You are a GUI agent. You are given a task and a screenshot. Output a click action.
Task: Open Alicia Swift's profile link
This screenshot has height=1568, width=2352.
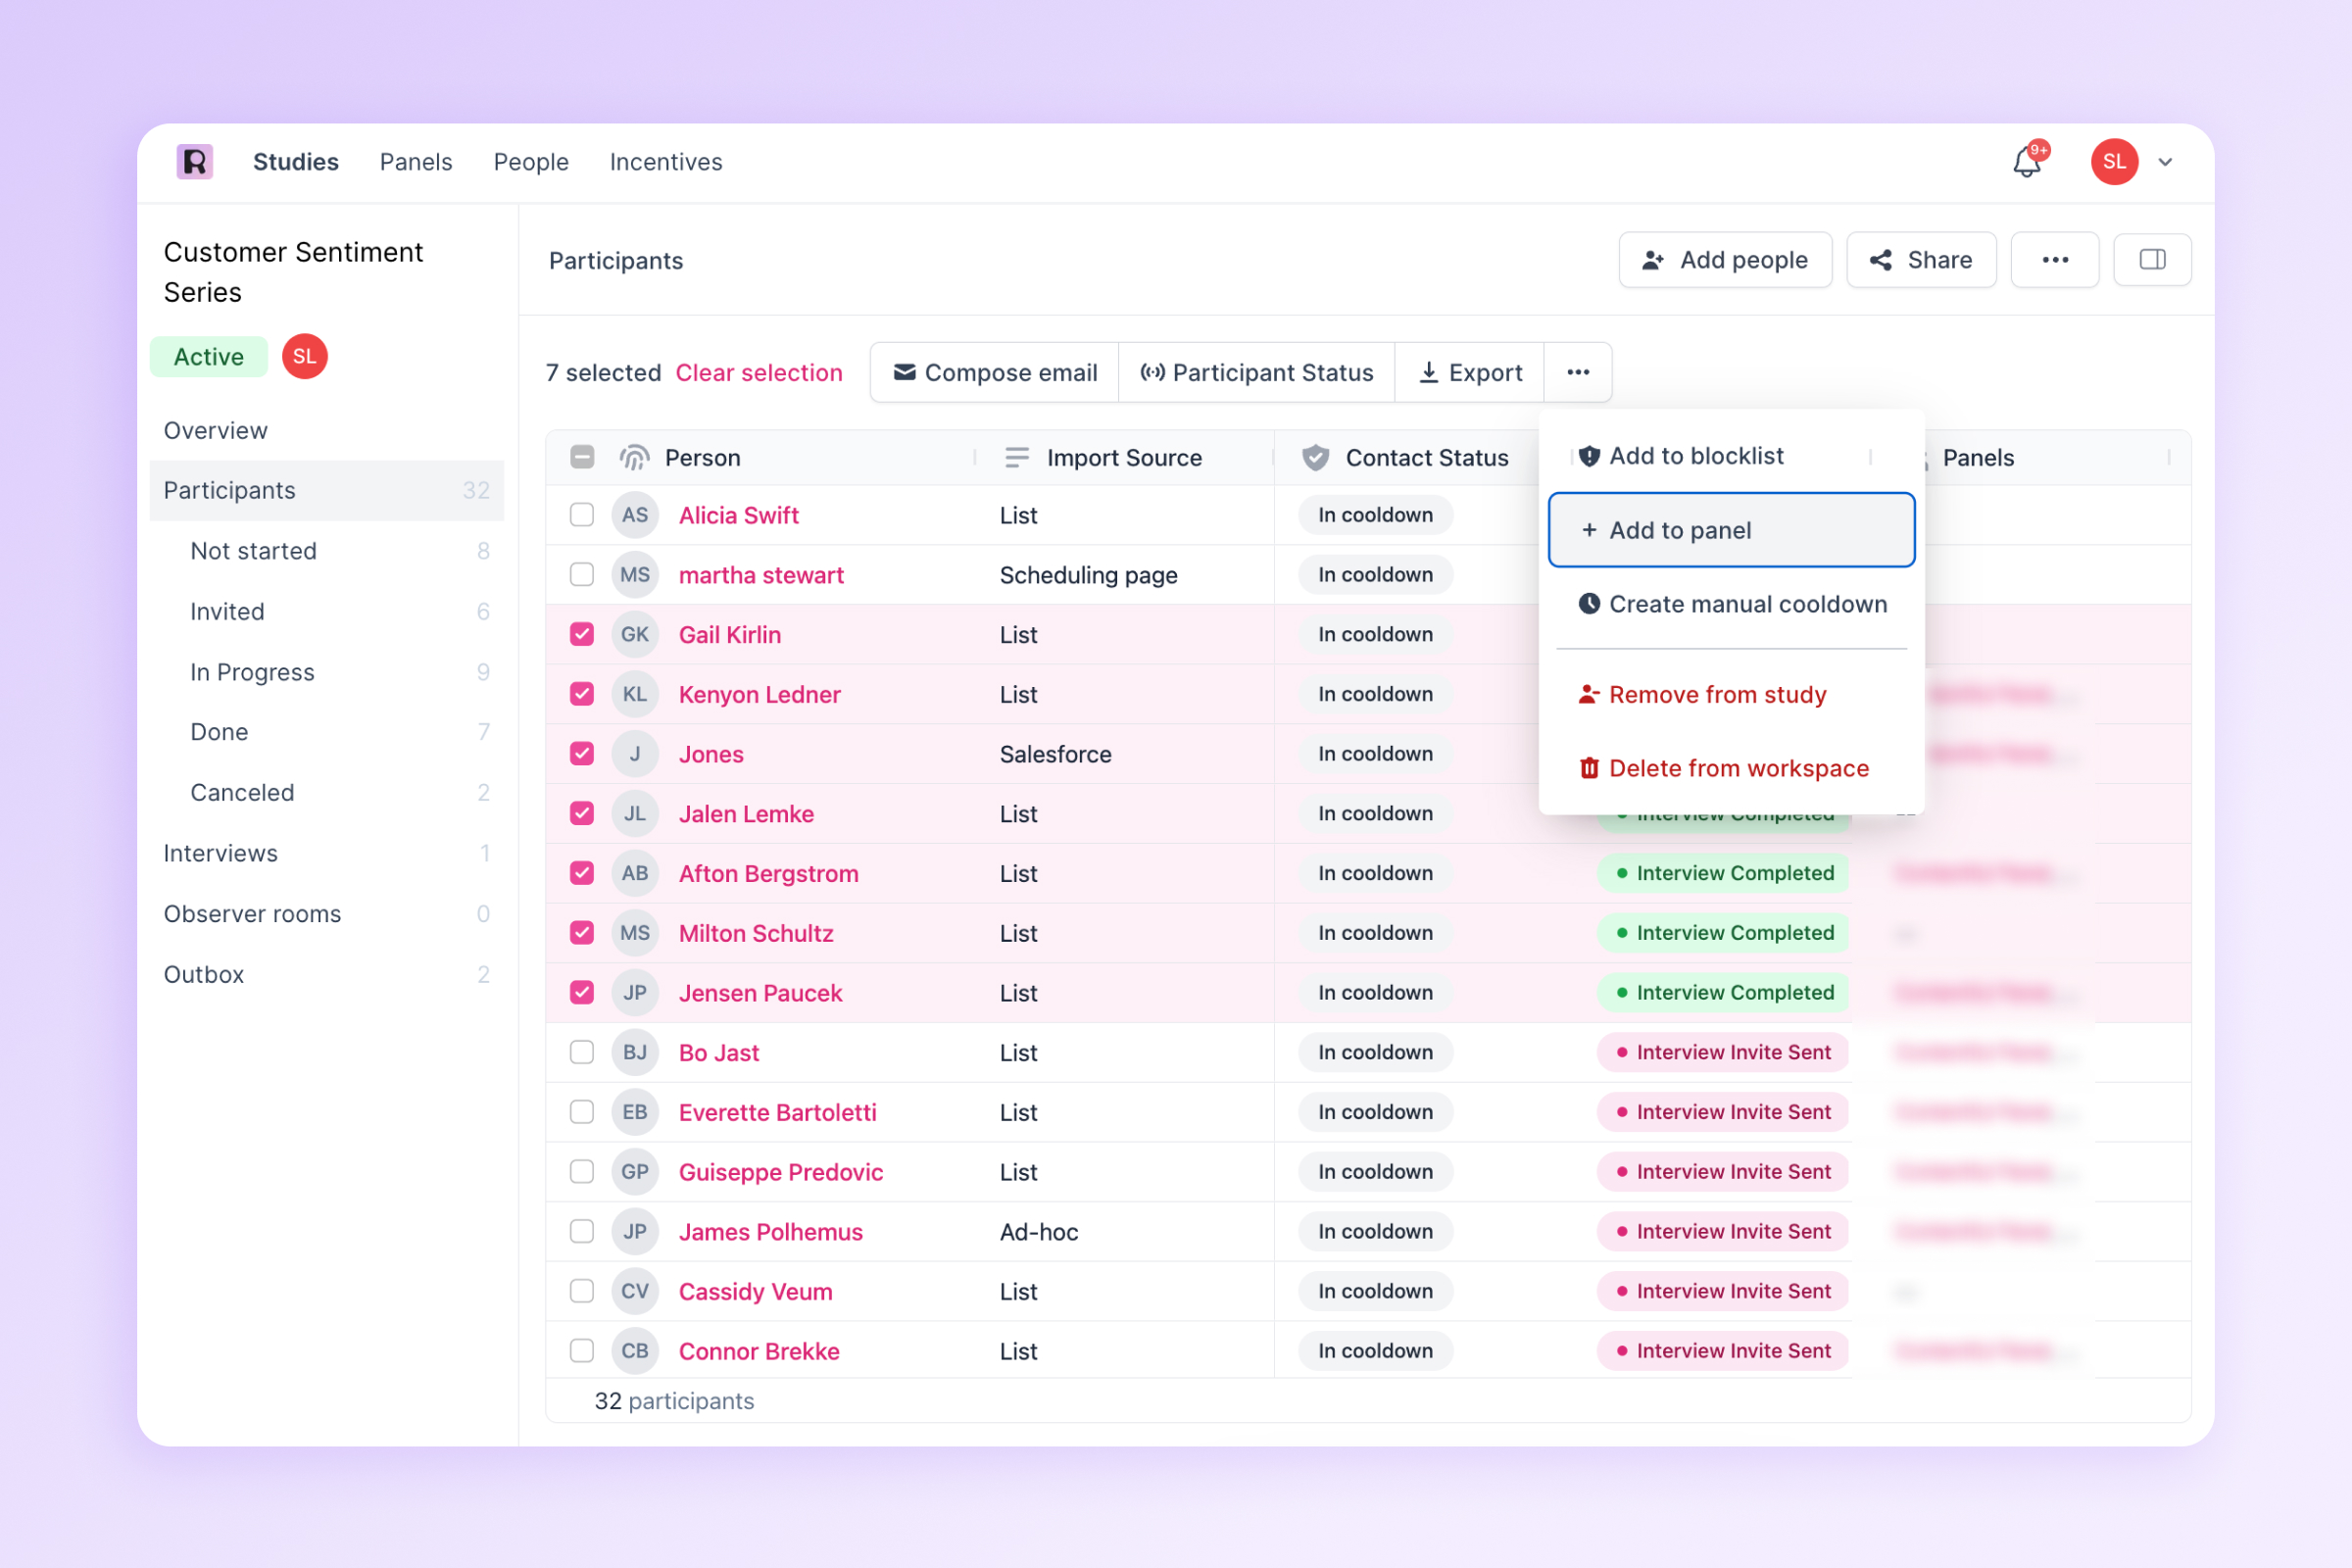click(x=739, y=515)
